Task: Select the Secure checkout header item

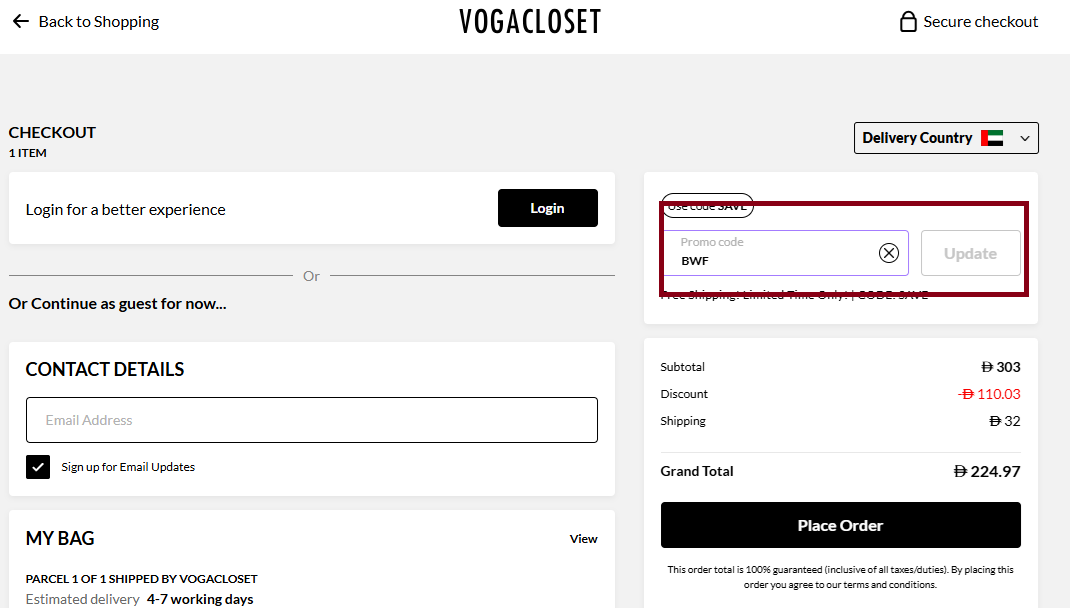Action: coord(968,20)
